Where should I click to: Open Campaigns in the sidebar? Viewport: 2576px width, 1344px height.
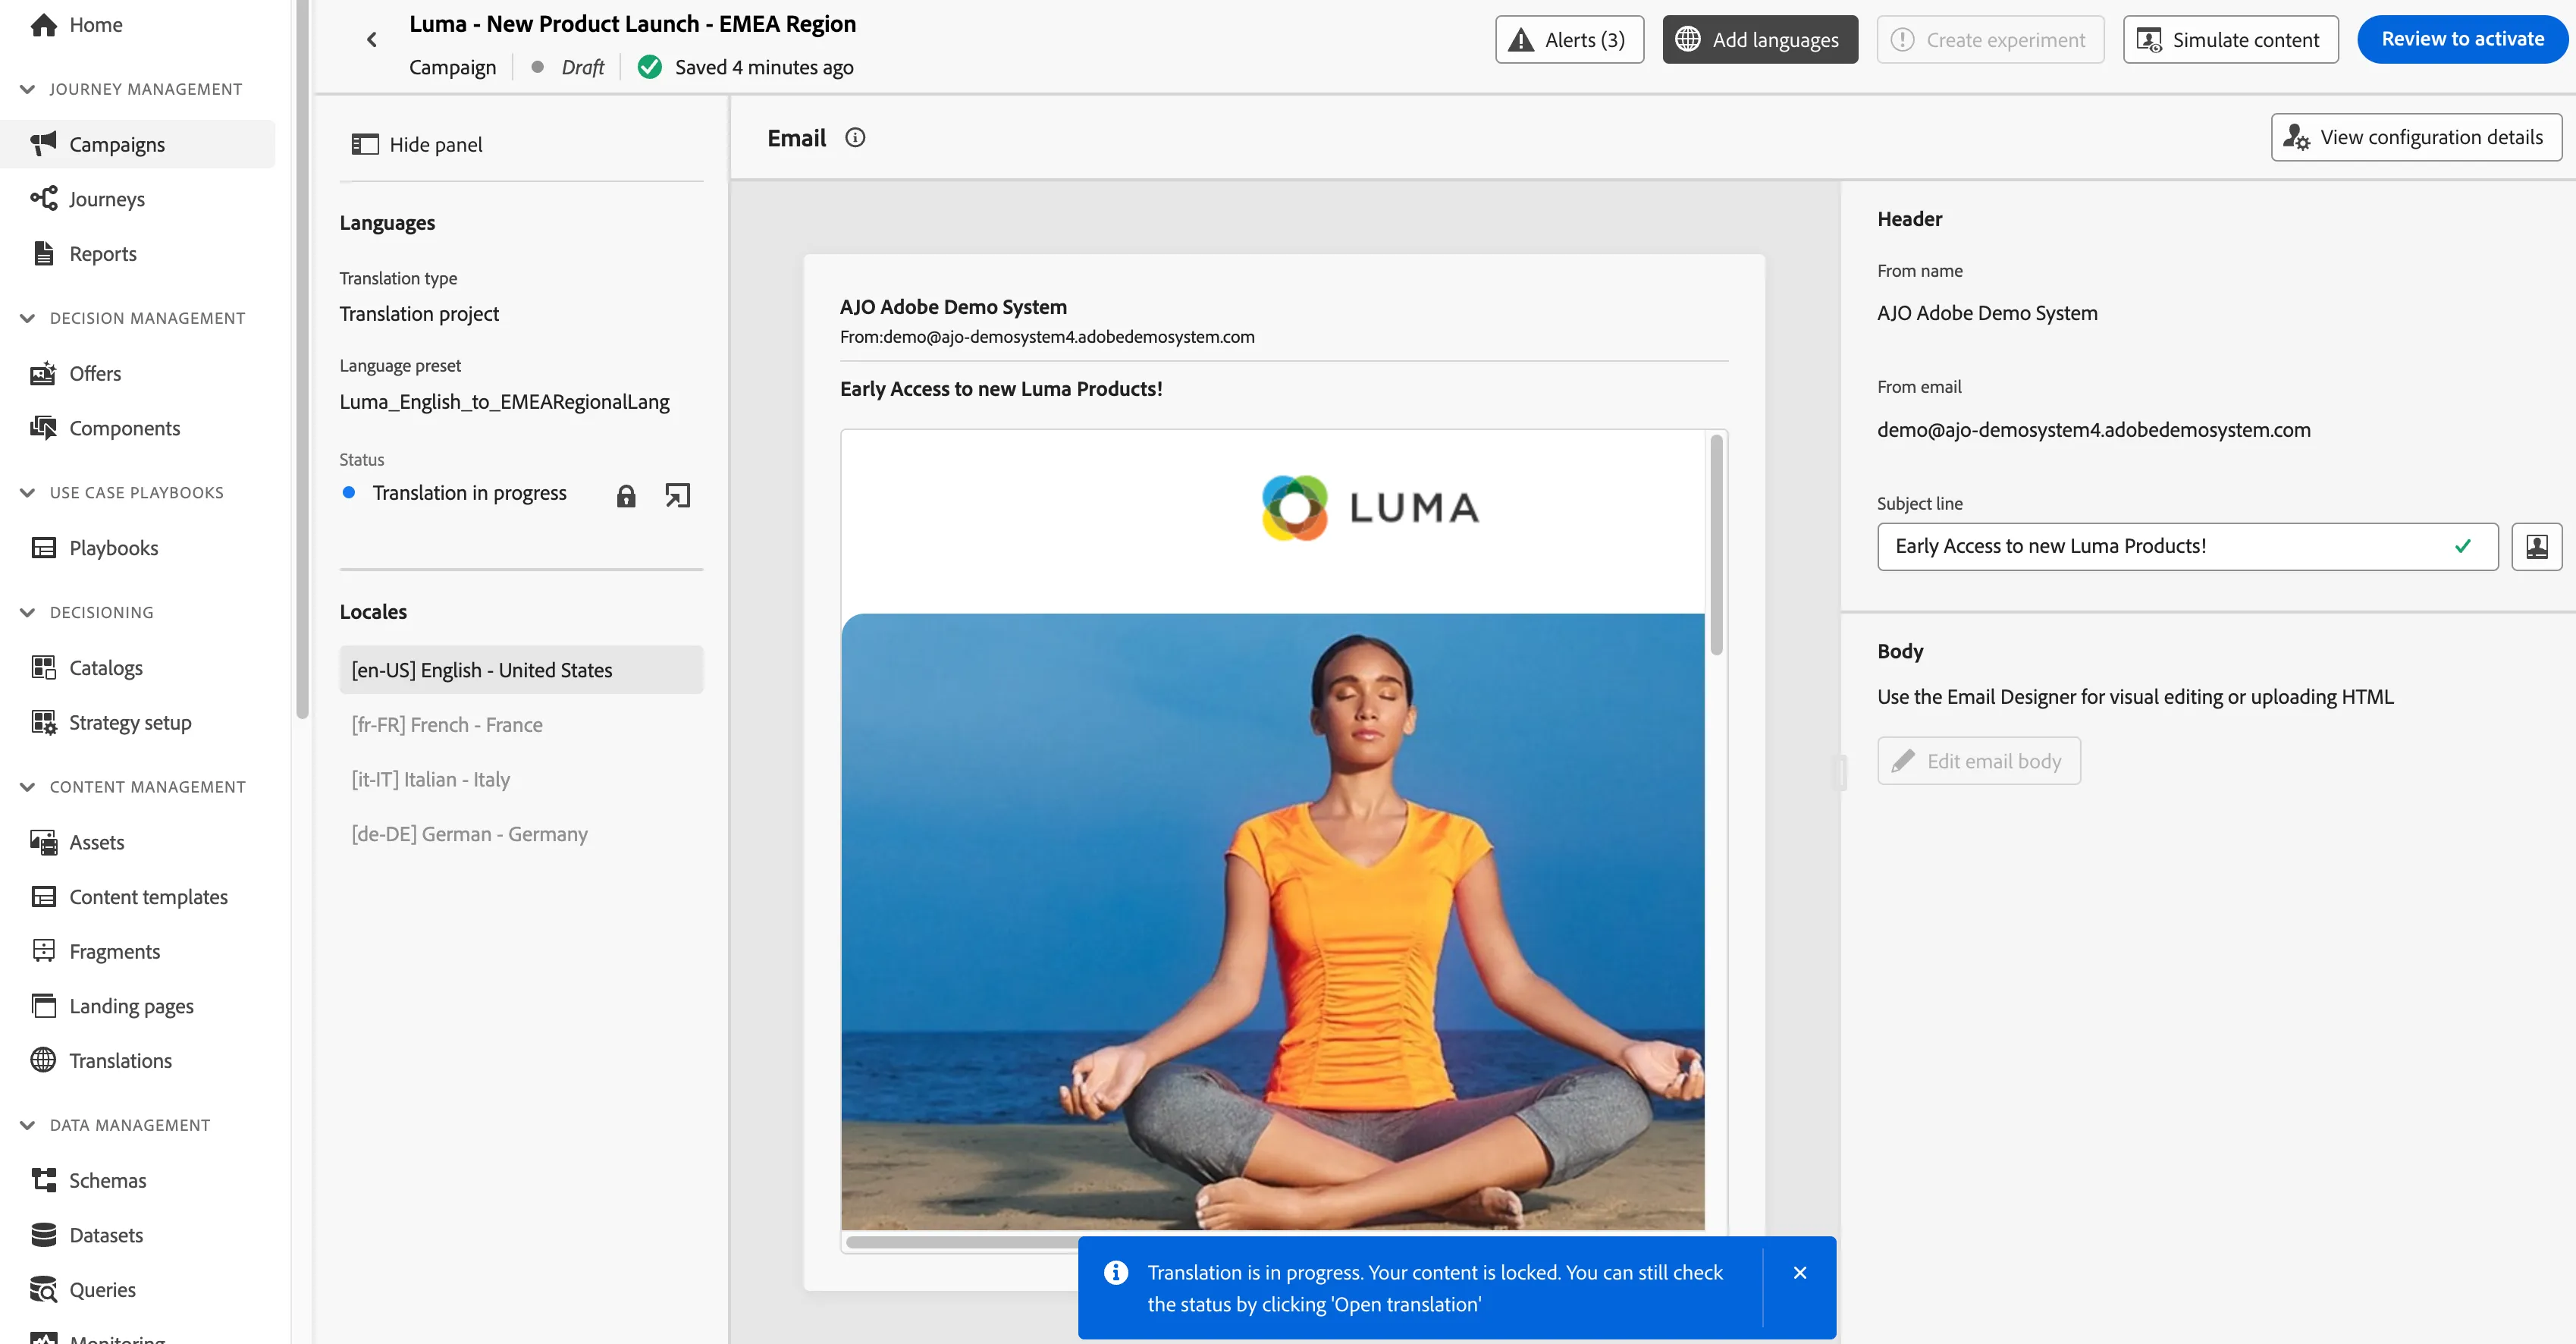138,145
